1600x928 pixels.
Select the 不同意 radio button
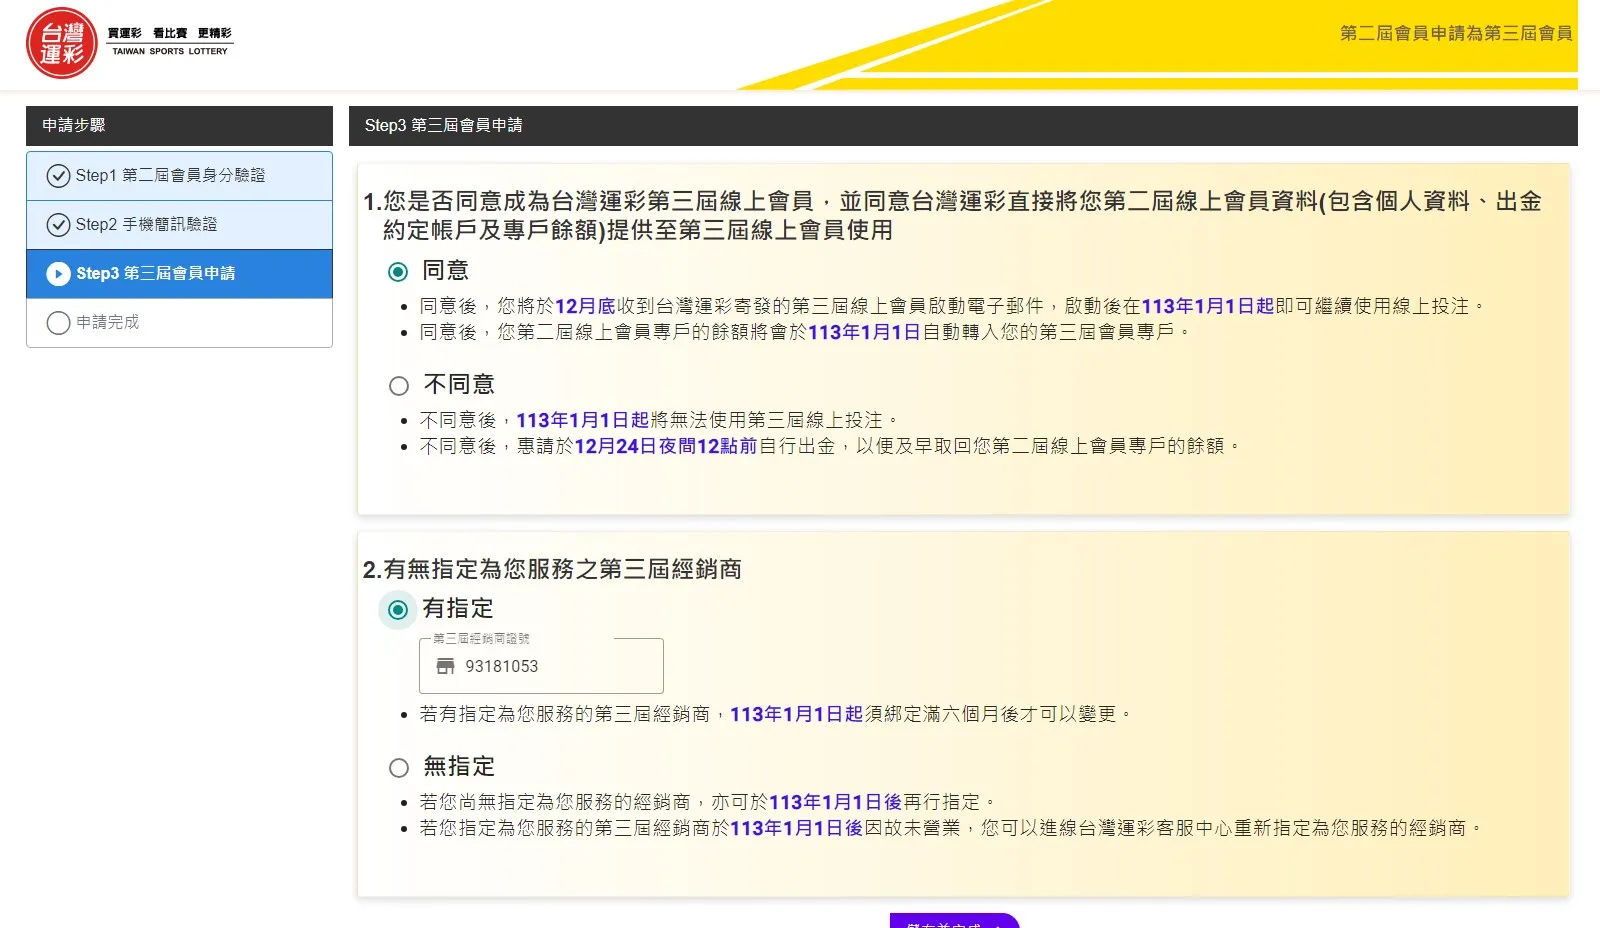tap(399, 386)
